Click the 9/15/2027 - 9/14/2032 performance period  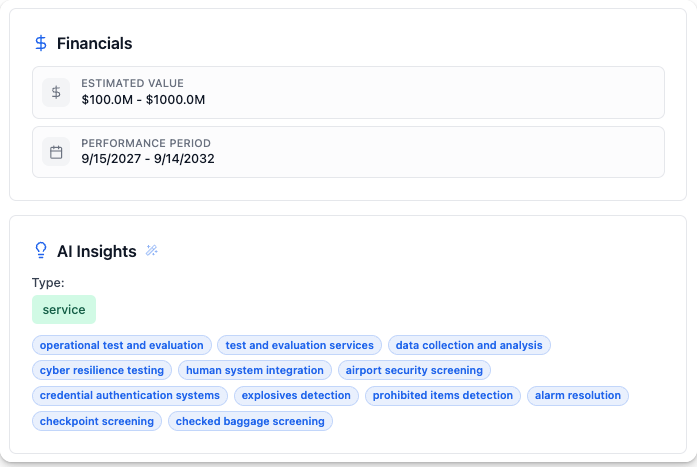(x=148, y=158)
